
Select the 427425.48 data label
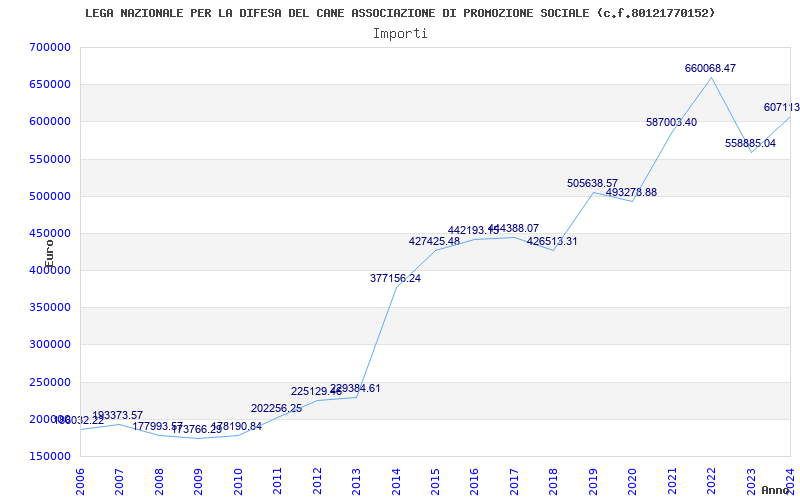pyautogui.click(x=434, y=241)
